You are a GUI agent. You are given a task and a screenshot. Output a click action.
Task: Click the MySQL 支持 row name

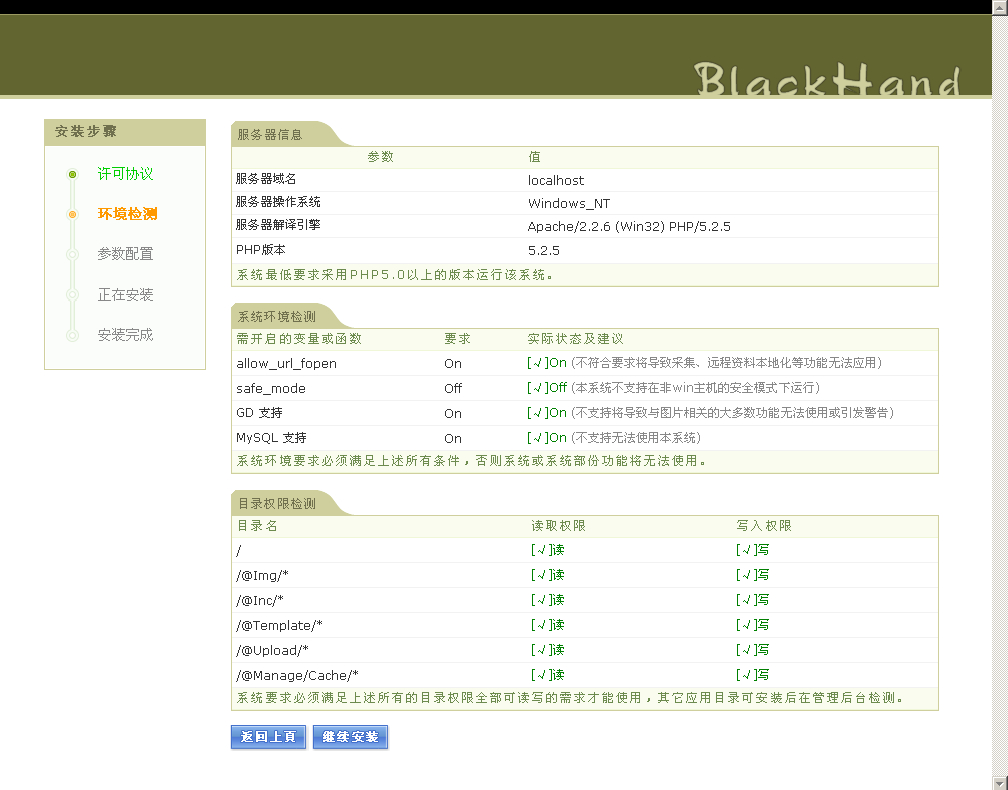(271, 438)
